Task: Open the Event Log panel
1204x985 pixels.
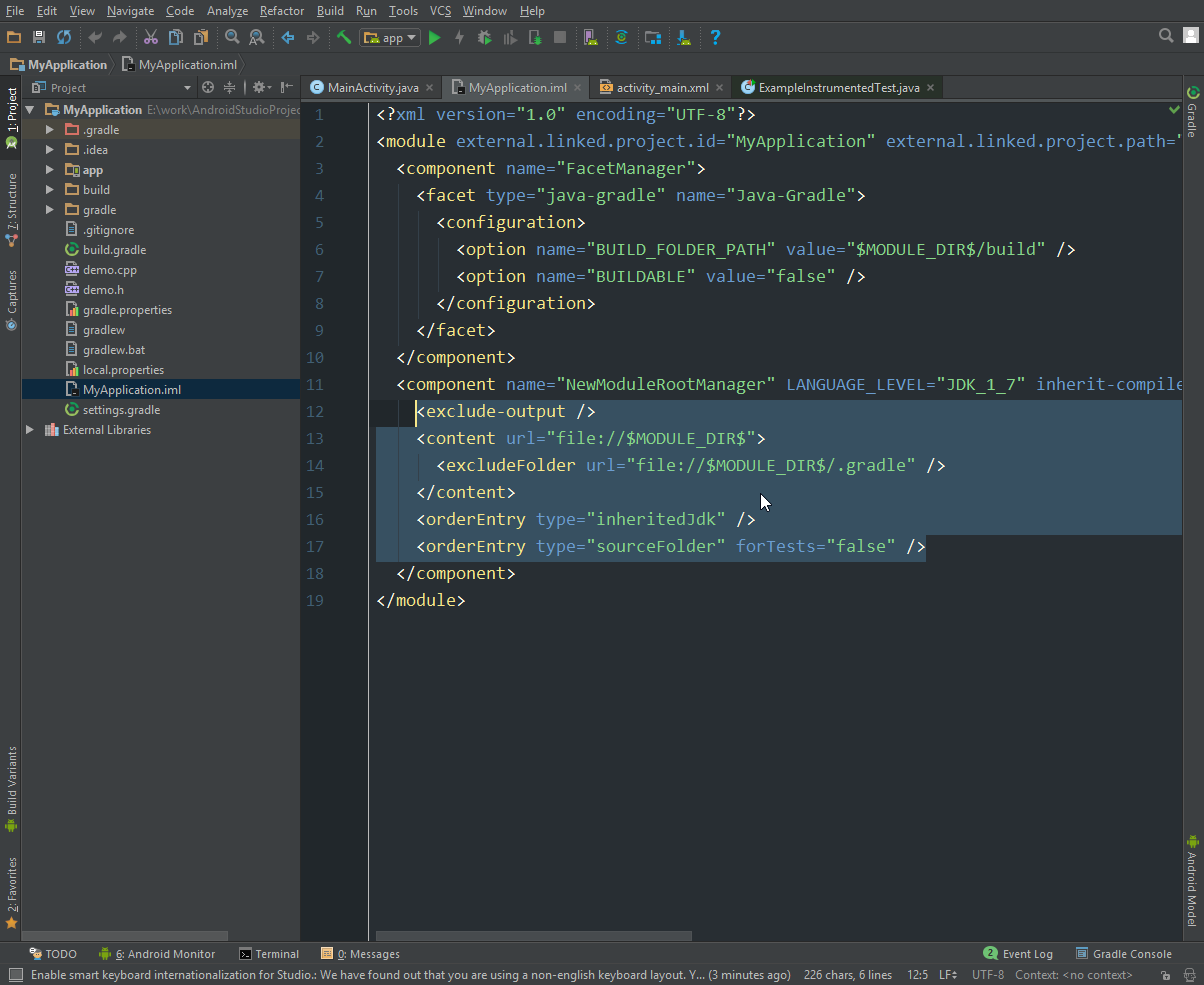Action: 1018,954
